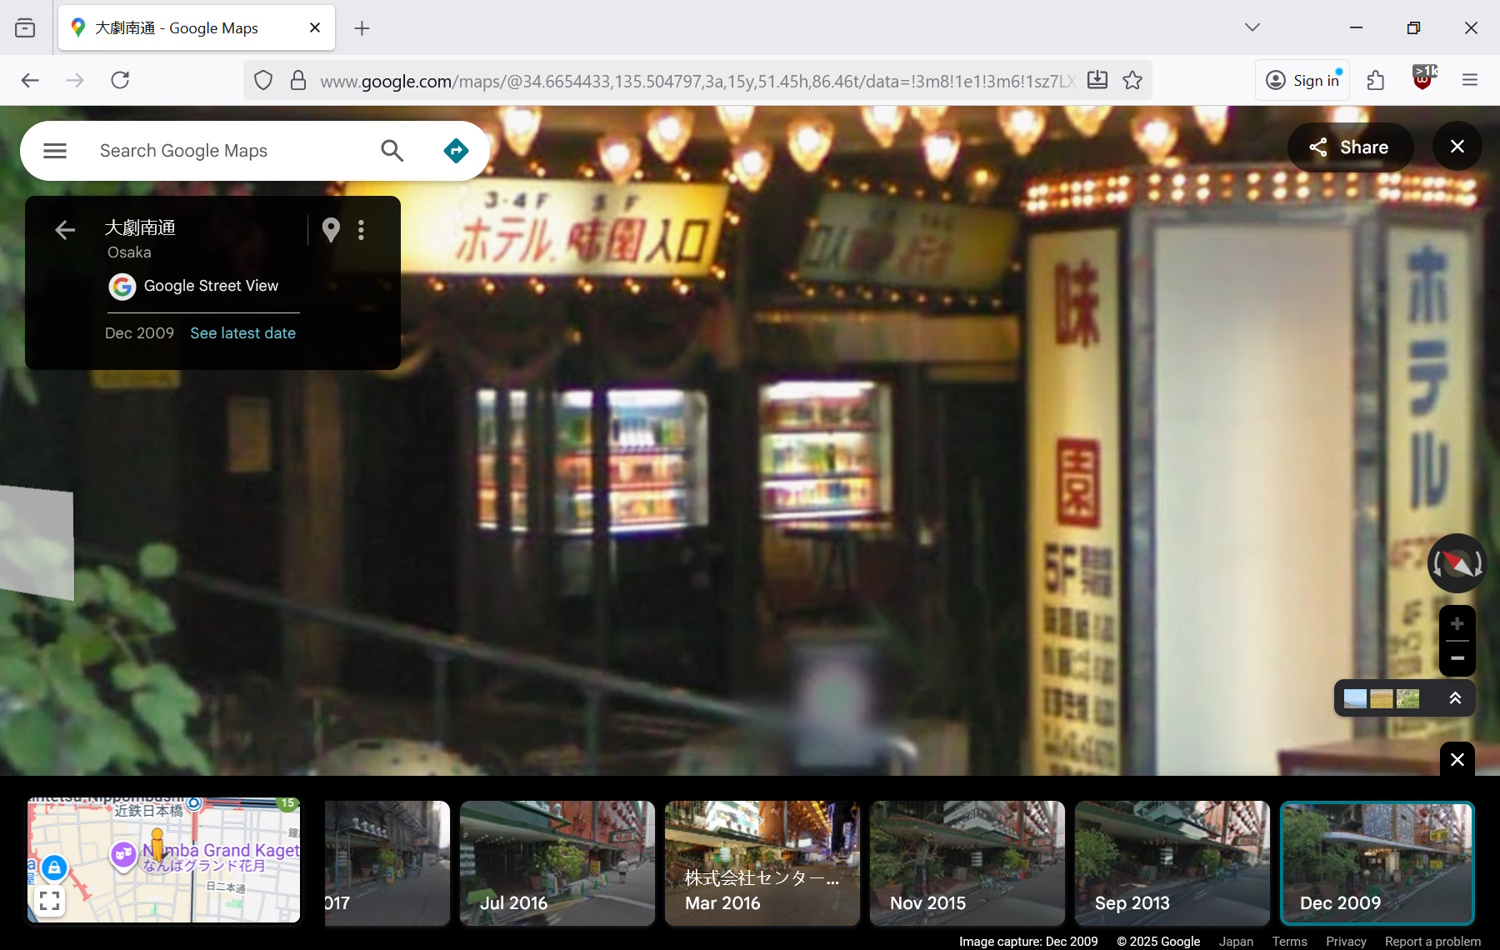Open the Report a problem link

[x=1432, y=941]
